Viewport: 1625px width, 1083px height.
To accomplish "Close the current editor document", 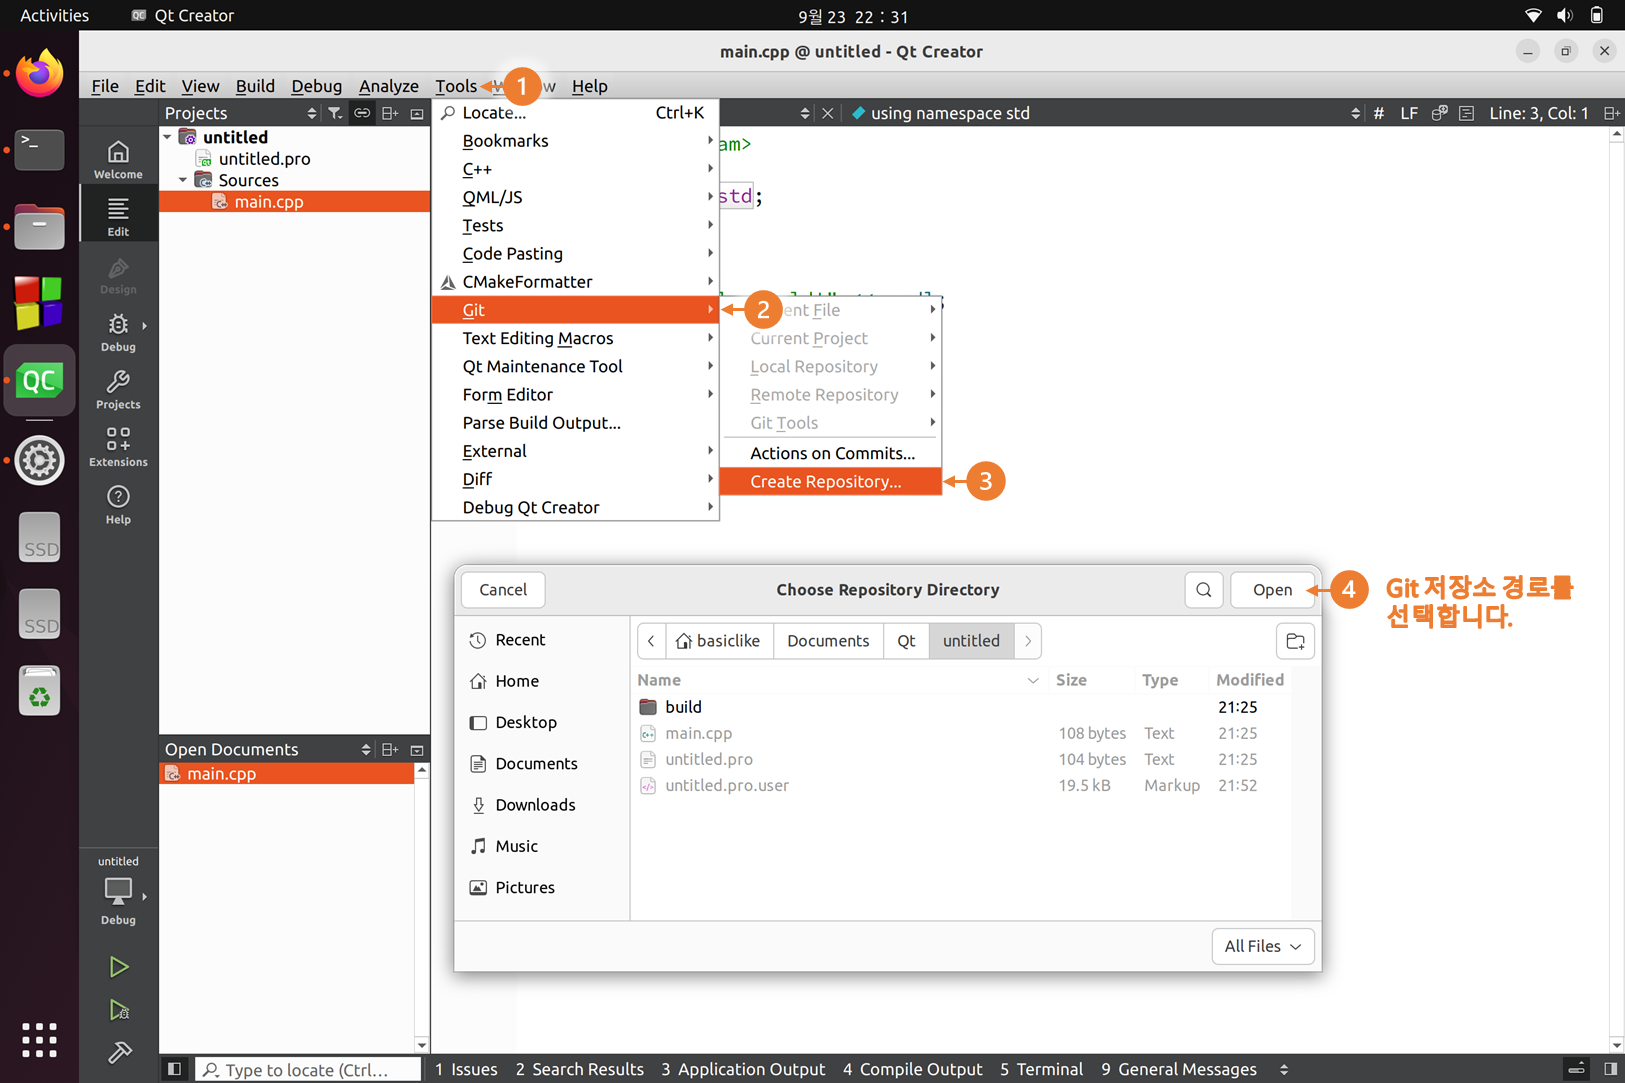I will tap(827, 113).
